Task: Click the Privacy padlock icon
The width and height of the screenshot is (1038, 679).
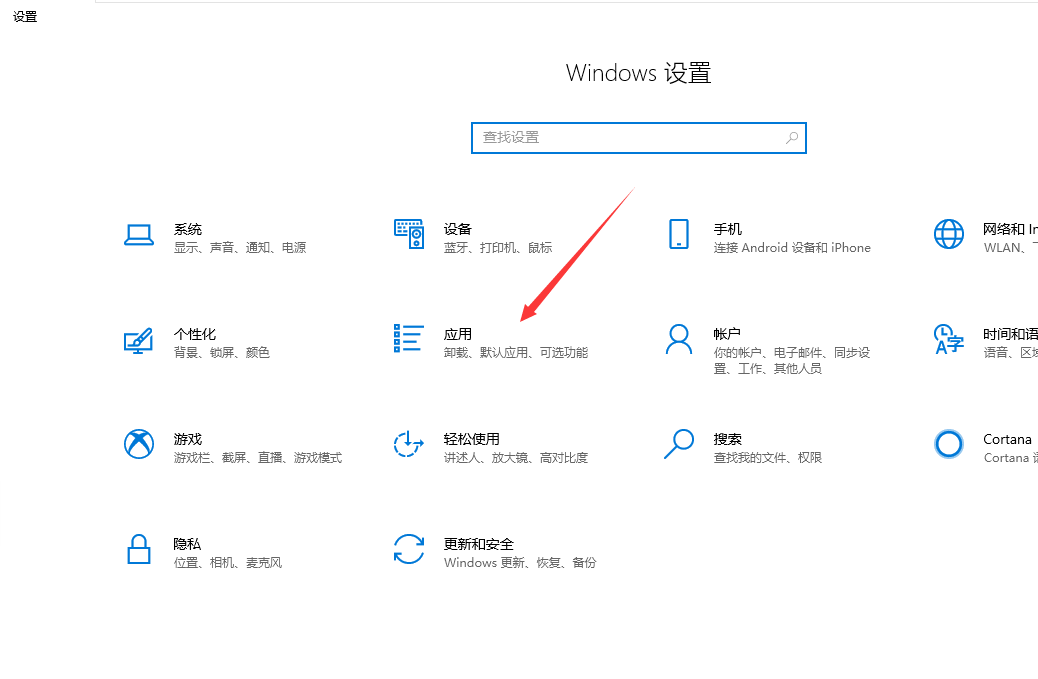Action: [138, 549]
